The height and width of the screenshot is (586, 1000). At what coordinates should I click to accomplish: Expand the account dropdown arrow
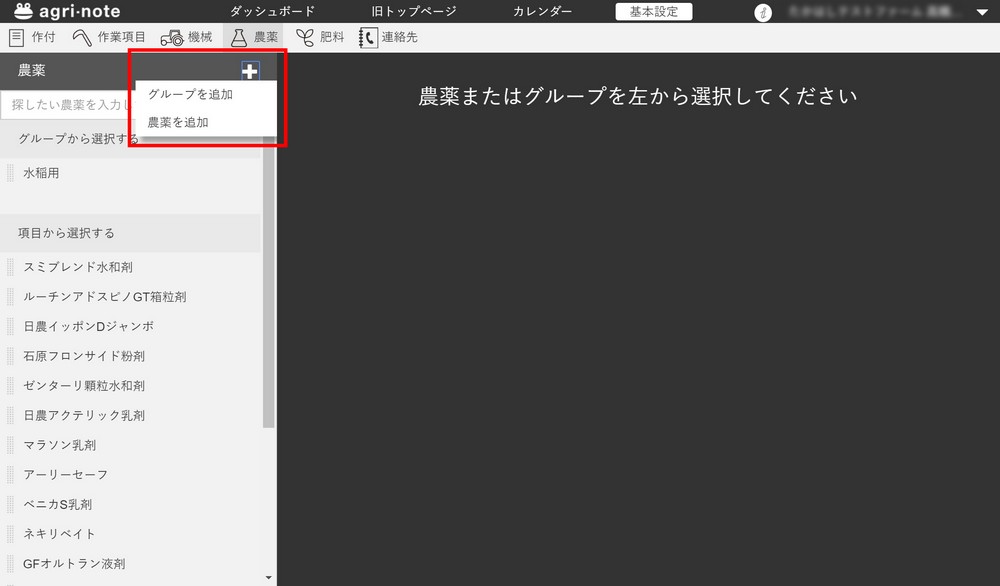pos(981,13)
